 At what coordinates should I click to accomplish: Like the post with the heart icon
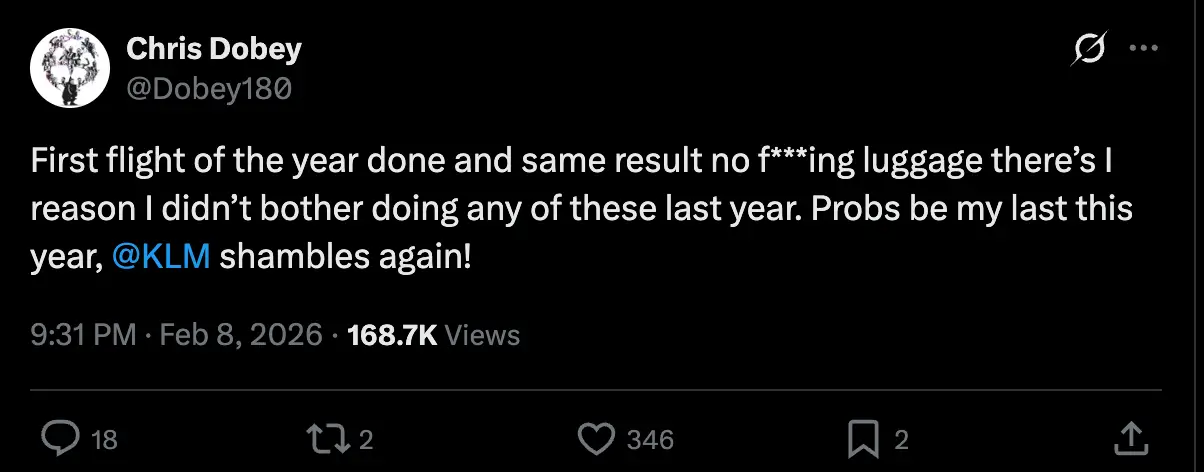pyautogui.click(x=596, y=438)
